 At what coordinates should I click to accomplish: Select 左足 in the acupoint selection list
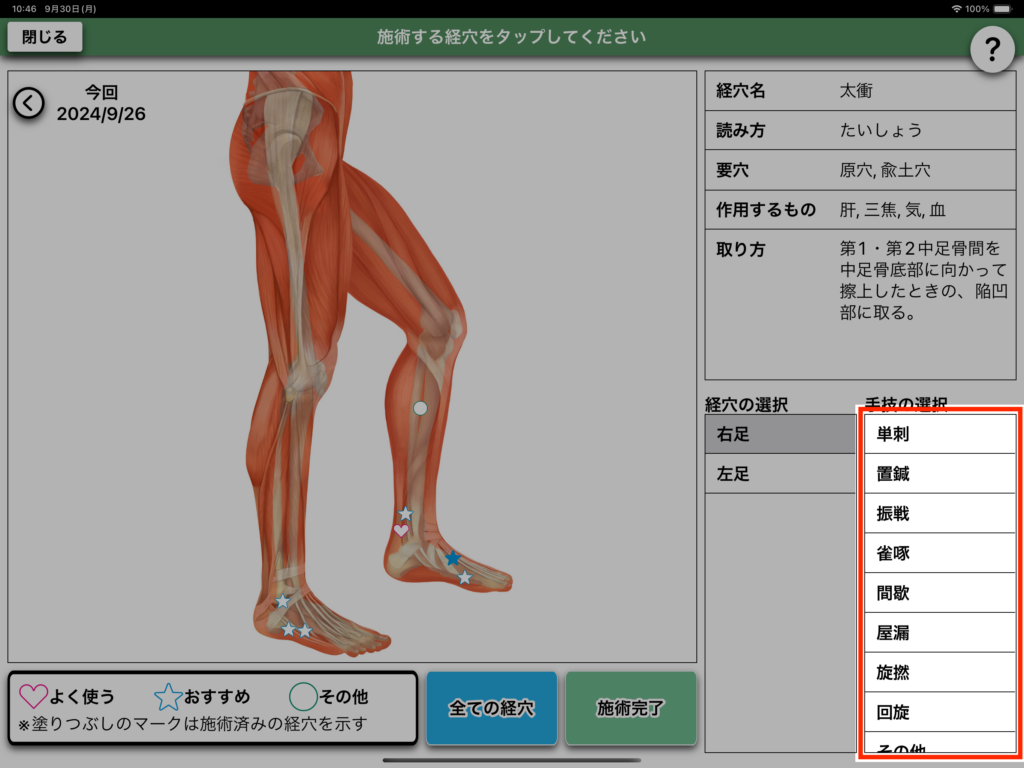click(780, 474)
